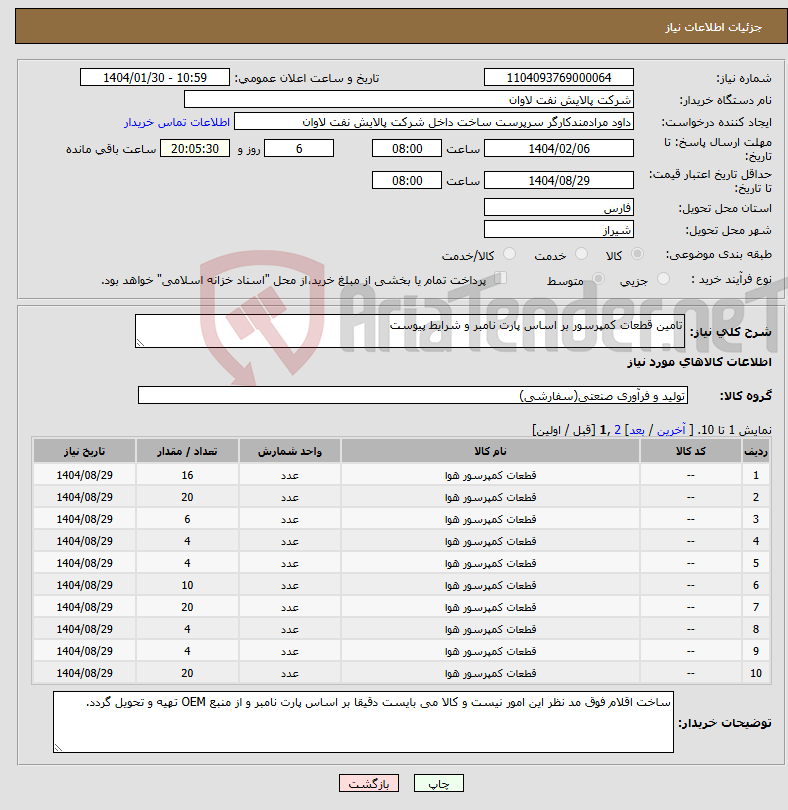This screenshot has width=788, height=810.
Task: Click quantity 6 in row 3
Action: [x=187, y=519]
